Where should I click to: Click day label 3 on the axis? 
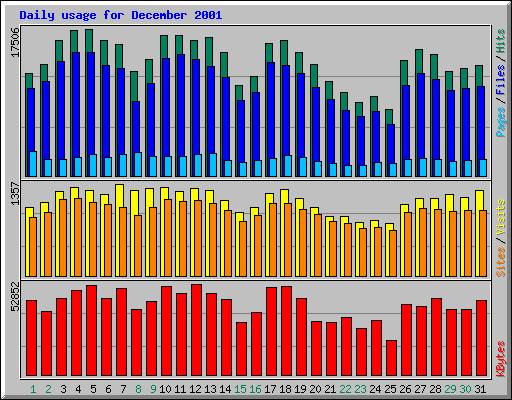pos(63,389)
